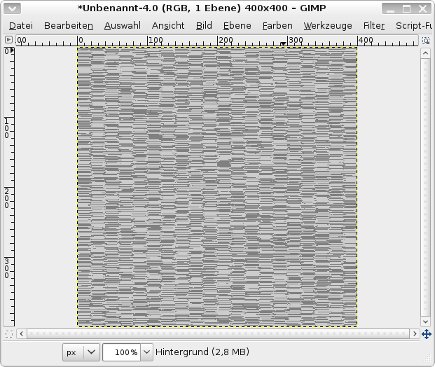This screenshot has width=435, height=367.
Task: Maximize the GIMP window
Action: 407,9
